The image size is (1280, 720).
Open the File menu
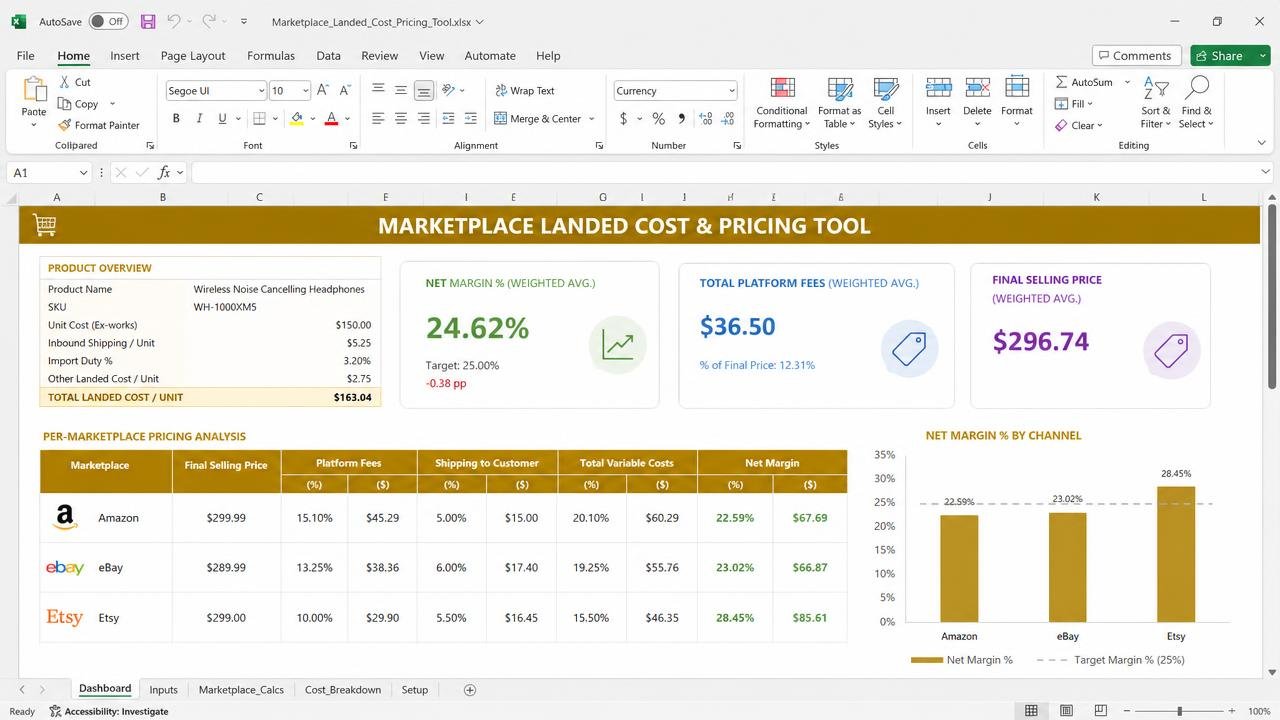pyautogui.click(x=25, y=56)
